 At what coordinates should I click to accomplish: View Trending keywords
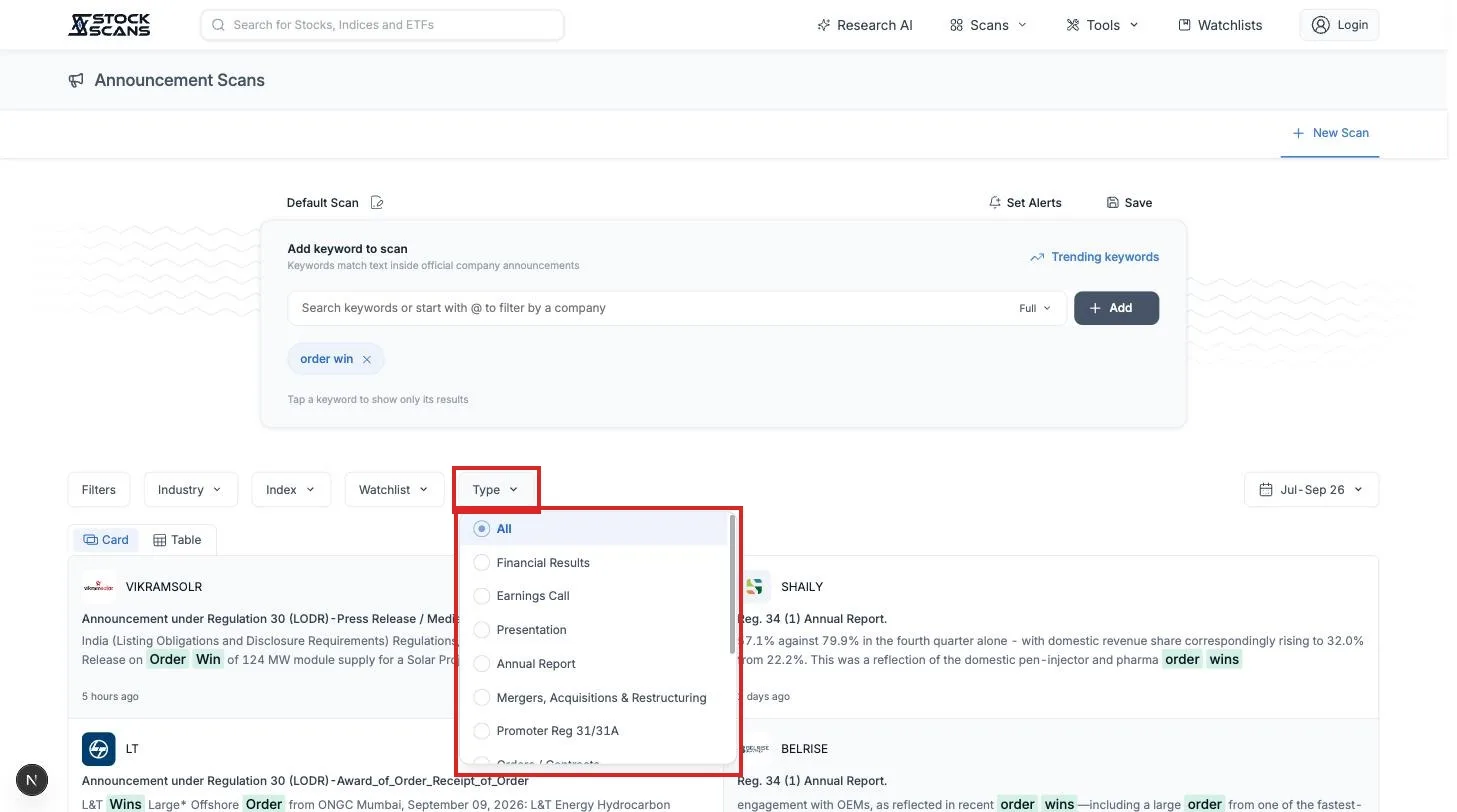[x=1094, y=257]
